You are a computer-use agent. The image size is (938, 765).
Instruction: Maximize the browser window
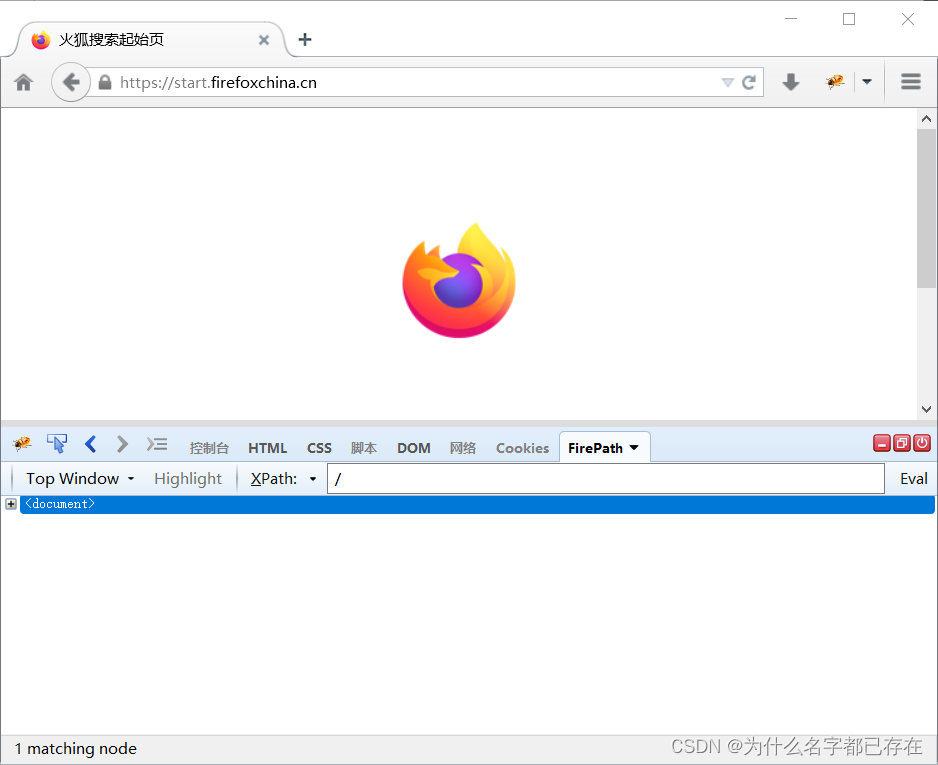click(848, 19)
